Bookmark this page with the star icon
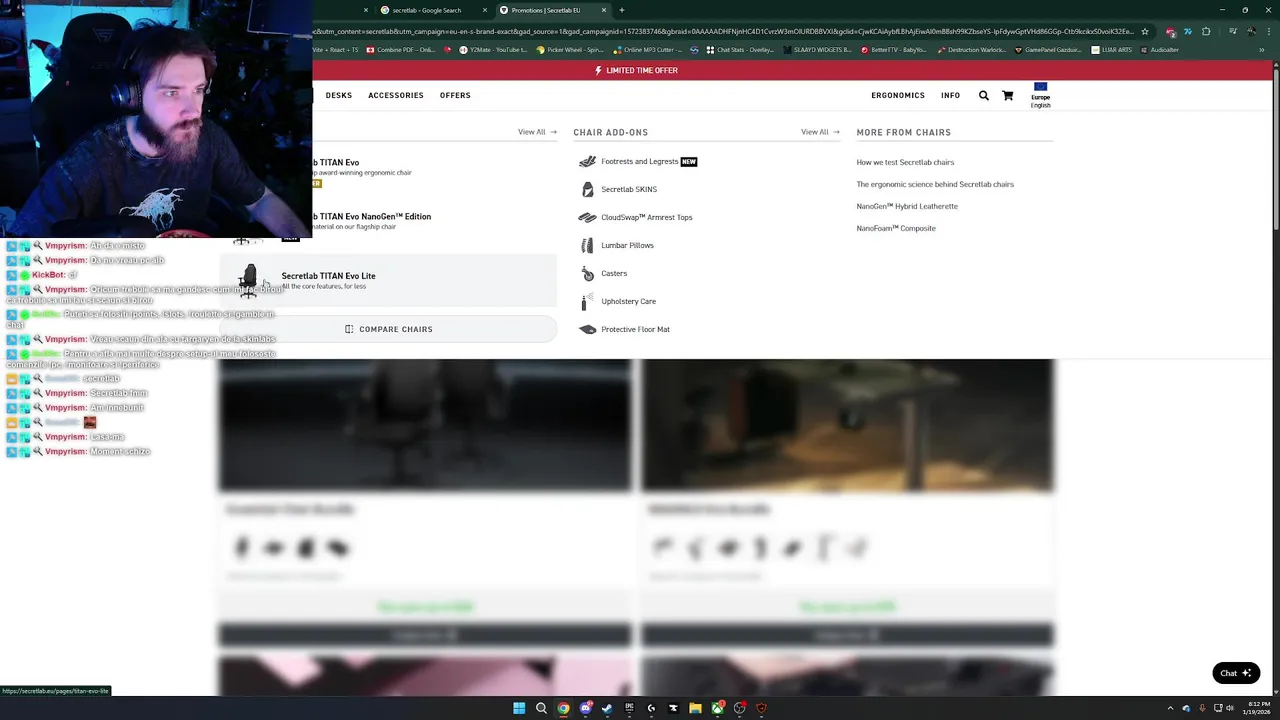Screen dimensions: 1280x720 1145,31
